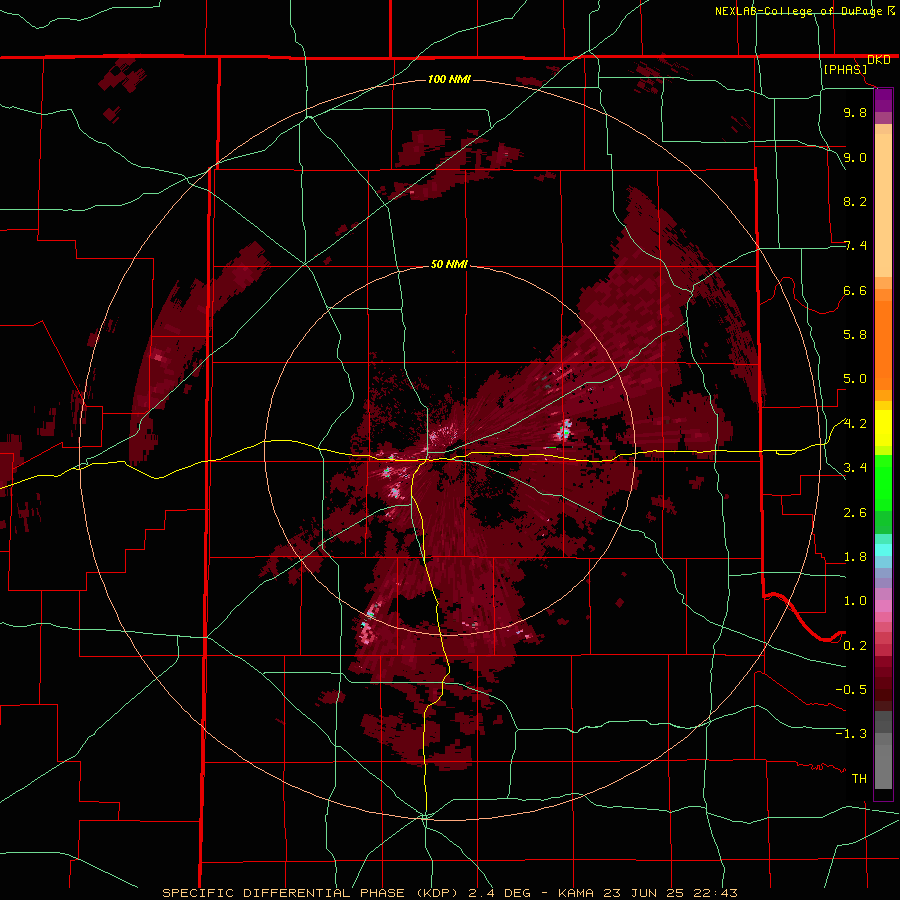Image resolution: width=900 pixels, height=900 pixels.
Task: Select the 4.2 legend value
Action: pos(855,424)
